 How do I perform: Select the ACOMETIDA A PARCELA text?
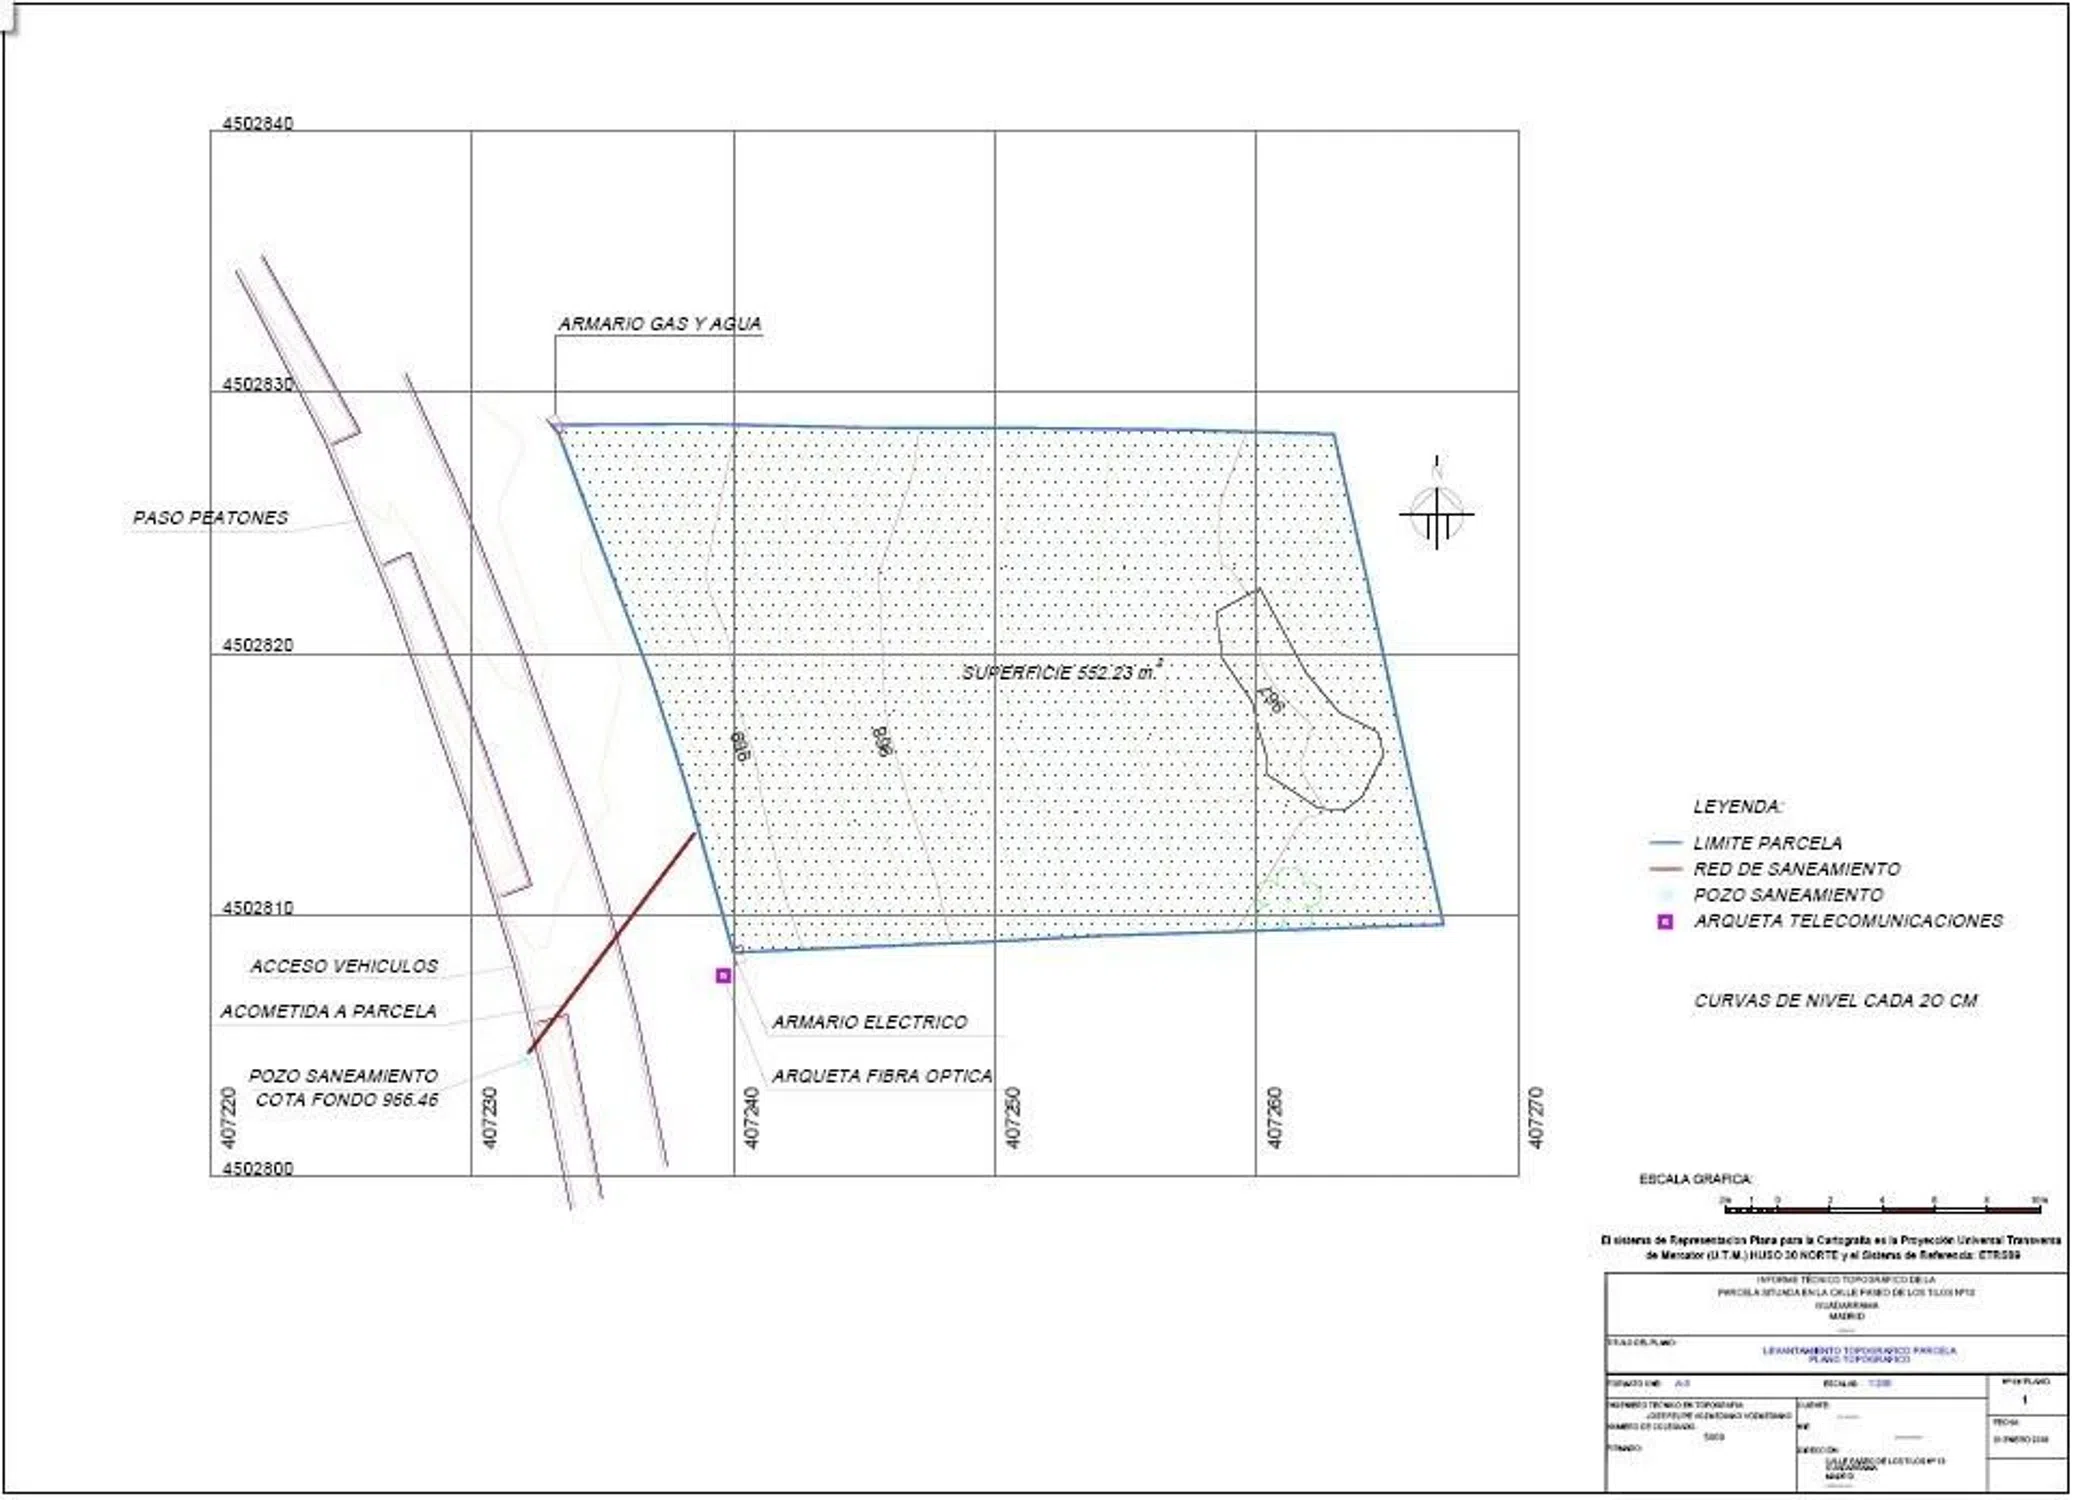(328, 1011)
